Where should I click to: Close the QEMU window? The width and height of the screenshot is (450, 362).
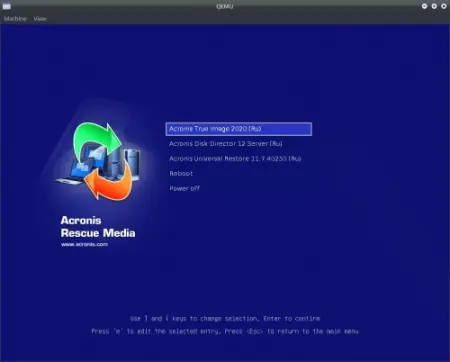coord(444,6)
